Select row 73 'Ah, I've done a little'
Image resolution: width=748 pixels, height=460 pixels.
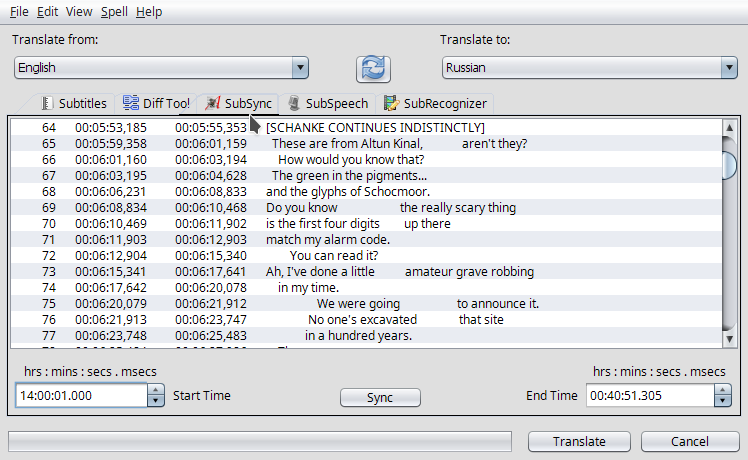point(366,272)
